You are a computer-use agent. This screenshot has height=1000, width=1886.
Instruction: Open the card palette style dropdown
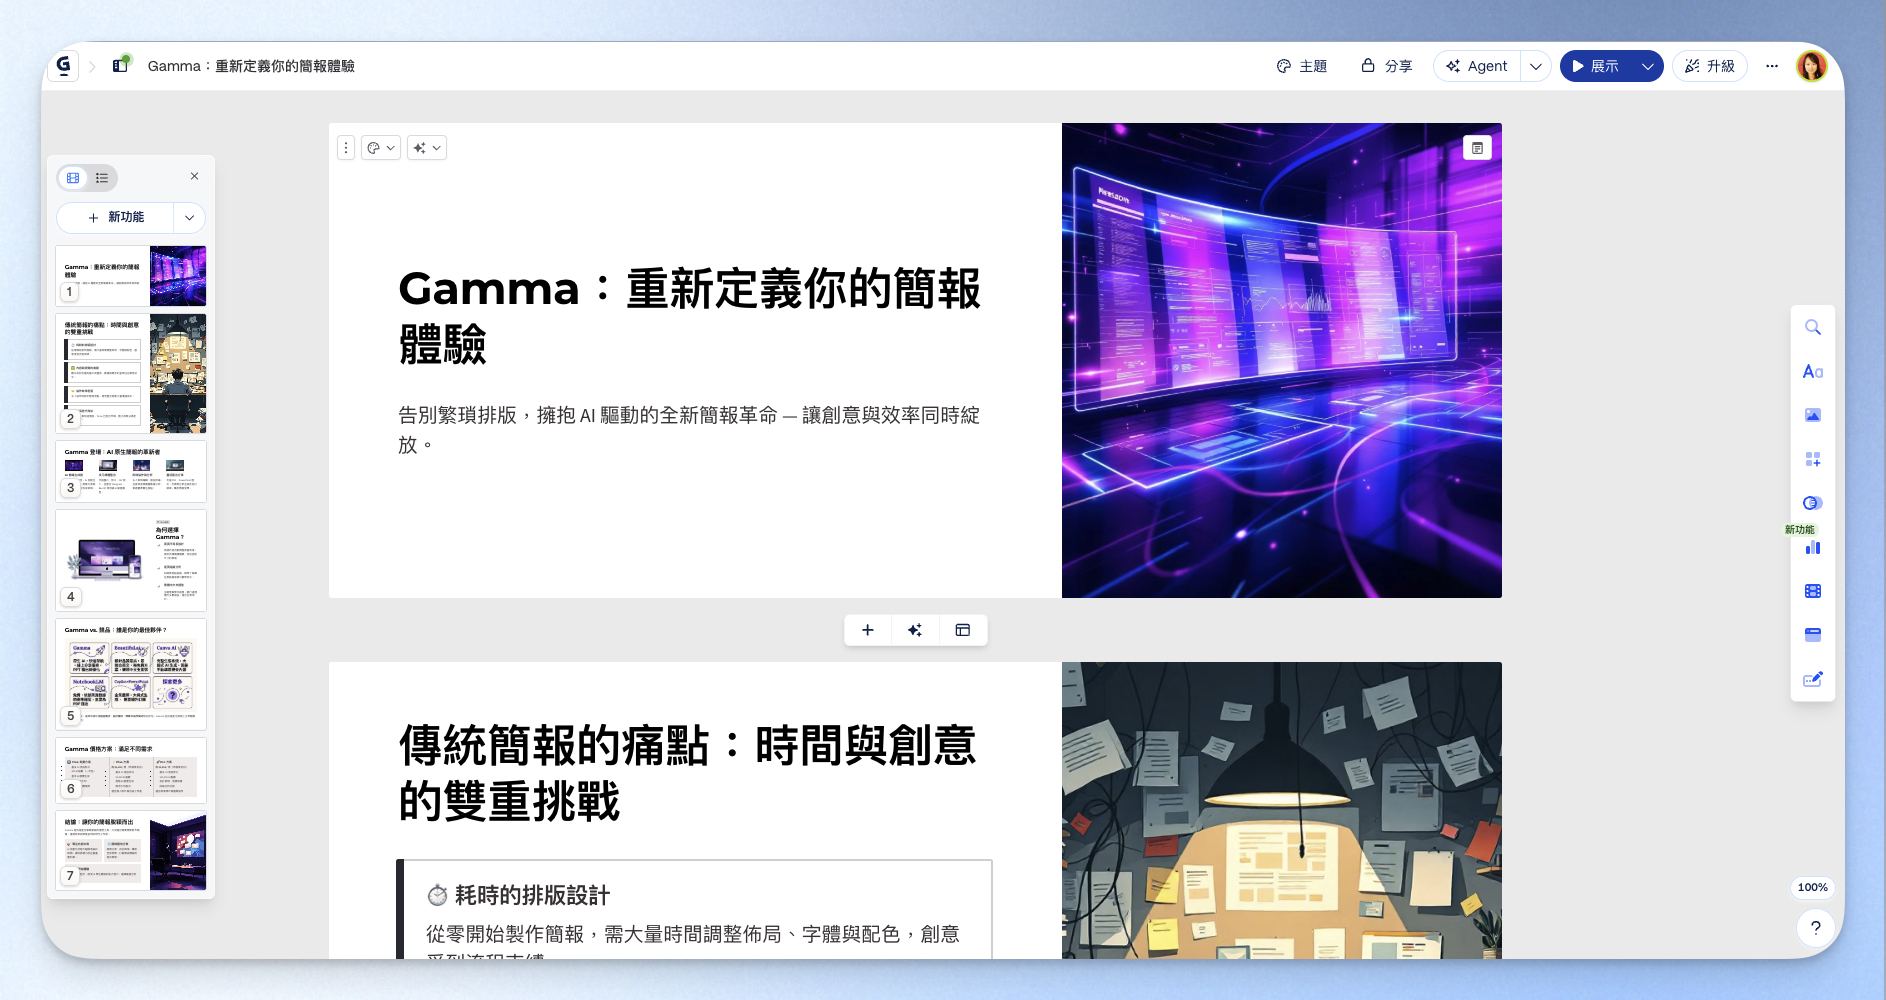click(380, 148)
